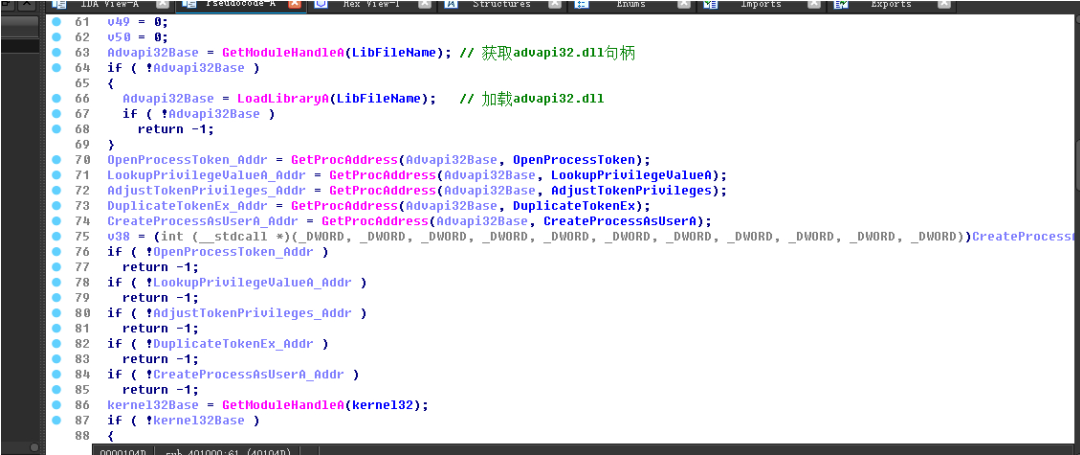
Task: Toggle breakpoint dot on line 86
Action: coord(56,405)
